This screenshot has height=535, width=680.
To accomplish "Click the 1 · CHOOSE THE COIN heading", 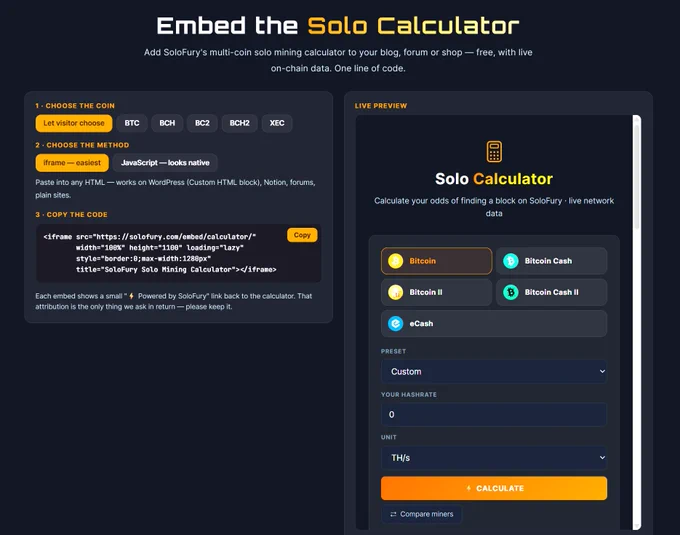I will [75, 106].
